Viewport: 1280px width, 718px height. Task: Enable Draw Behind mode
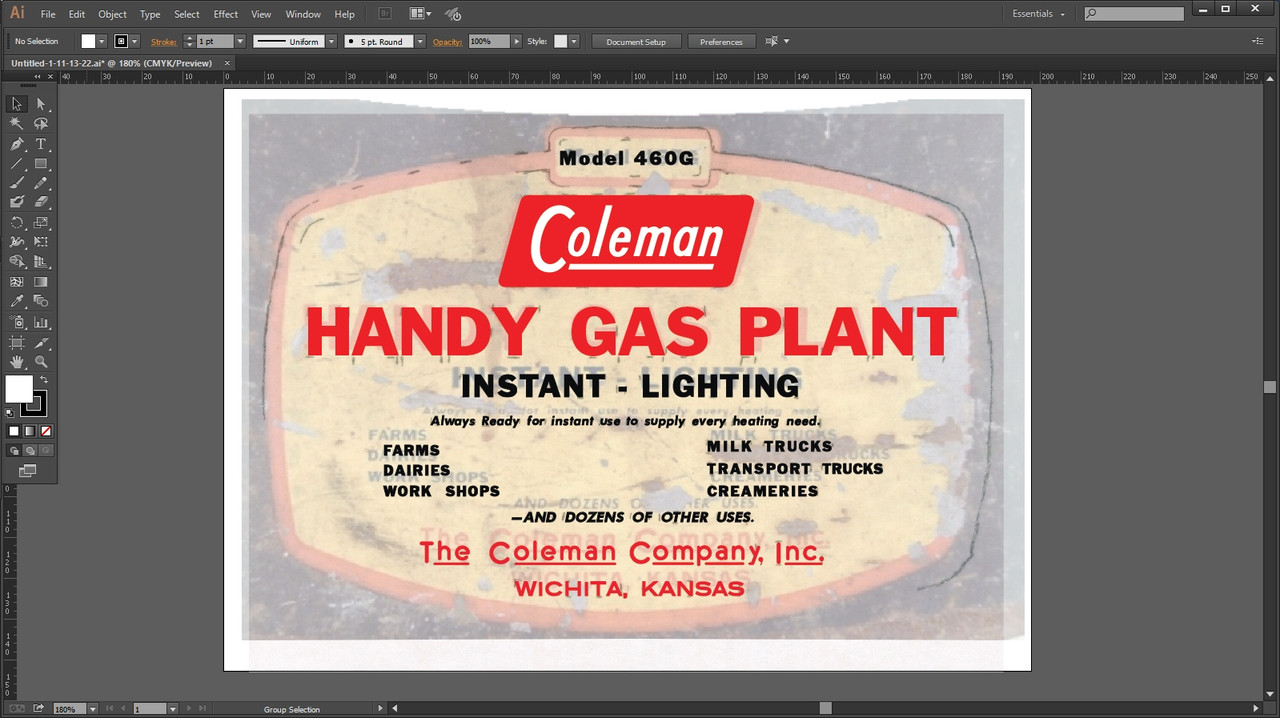(30, 450)
